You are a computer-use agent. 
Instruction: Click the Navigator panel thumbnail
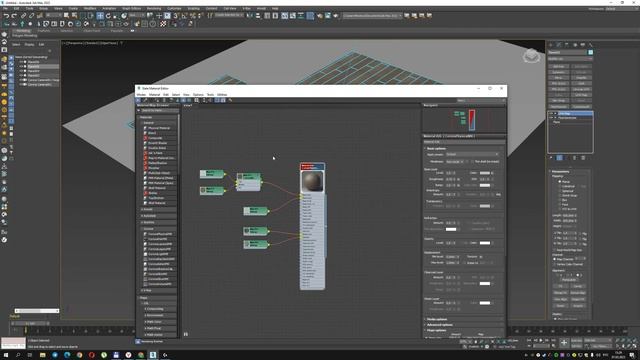464,120
